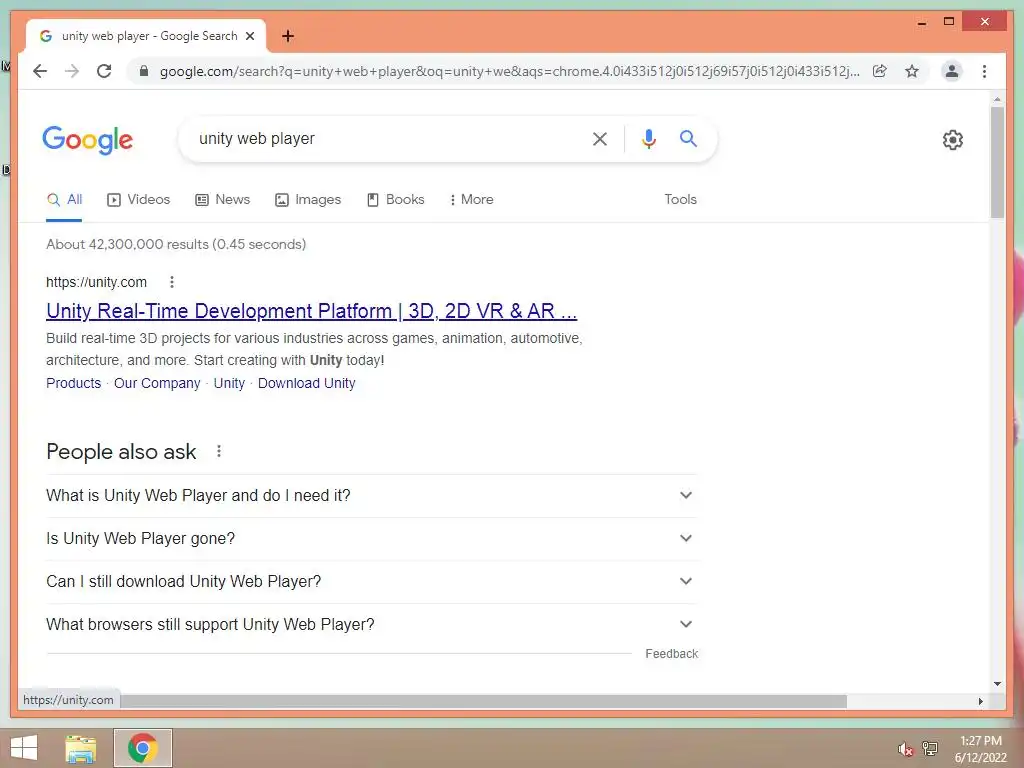Click the network tray icon
1024x768 pixels.
930,749
